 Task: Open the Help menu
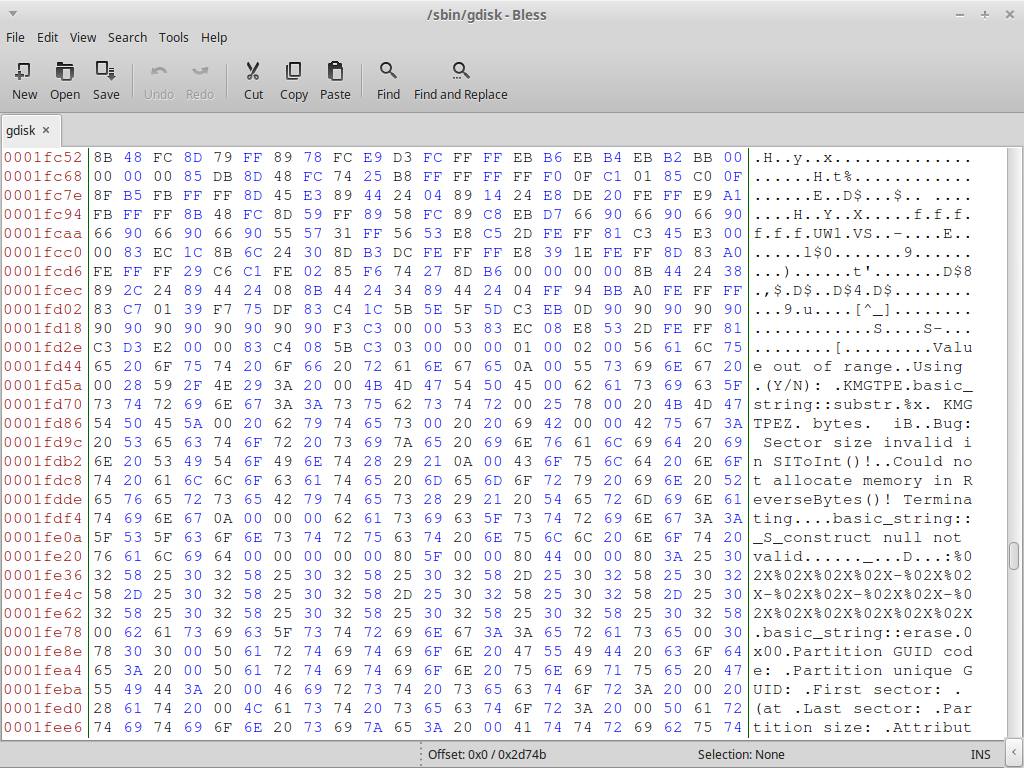click(x=214, y=37)
